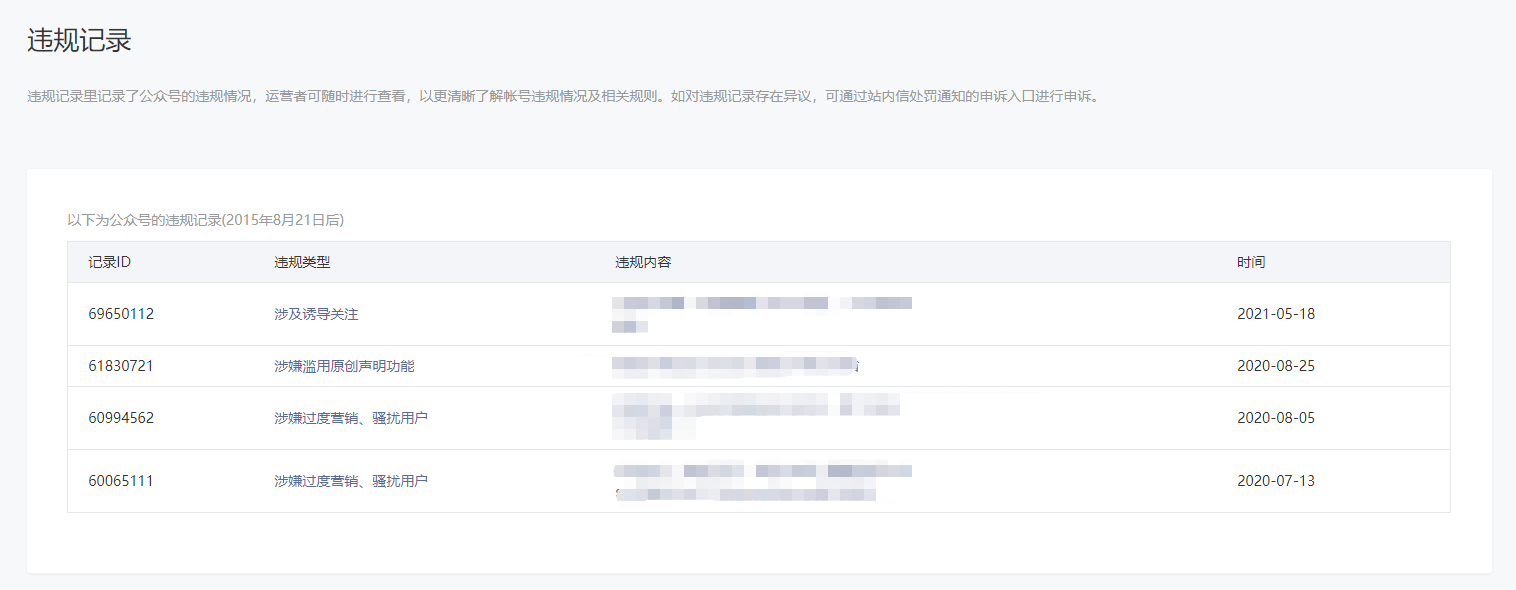1516x590 pixels.
Task: Click the description paragraph under the 违规记录 heading
Action: (563, 97)
